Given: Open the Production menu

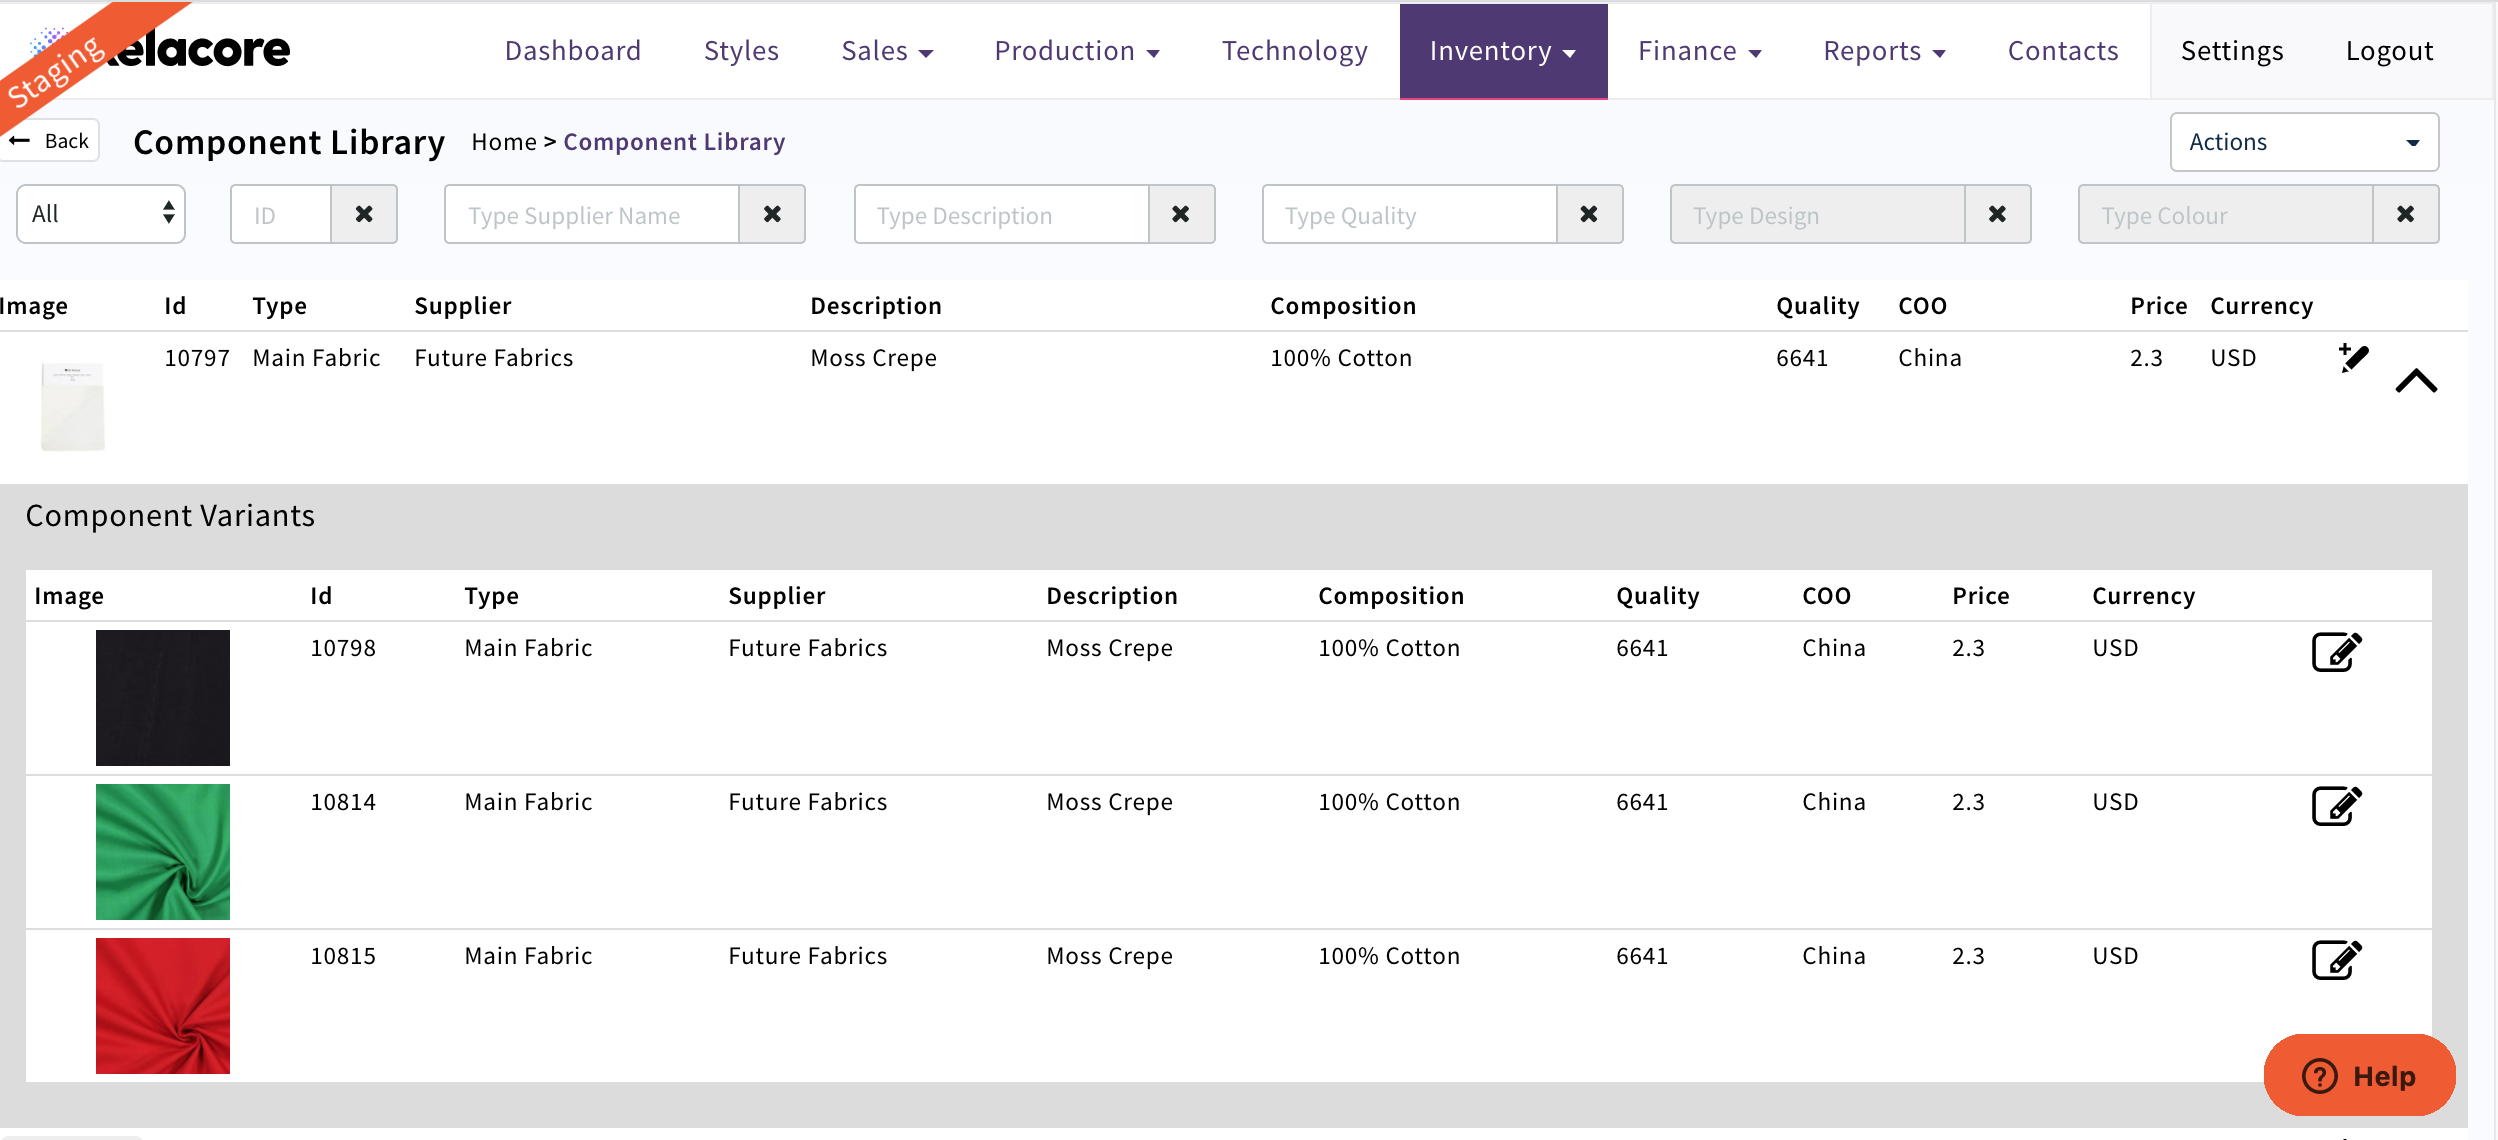Looking at the screenshot, I should (x=1076, y=51).
